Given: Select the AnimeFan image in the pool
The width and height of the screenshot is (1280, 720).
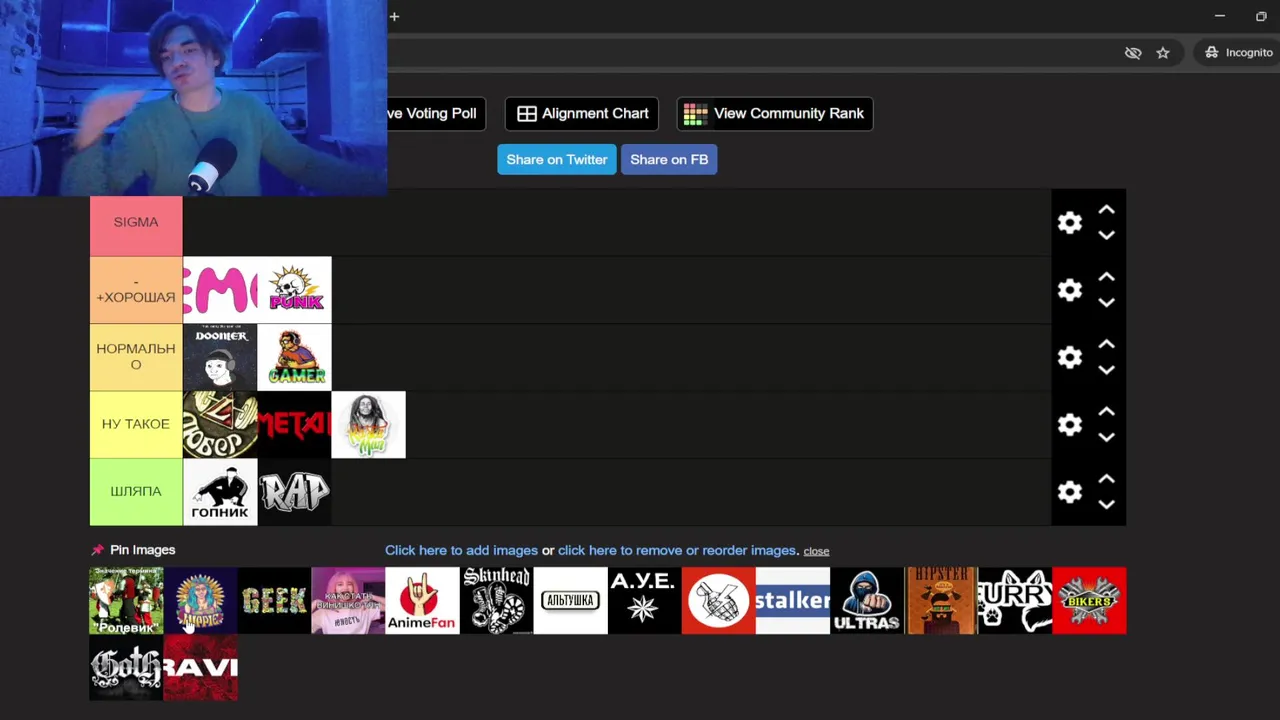Looking at the screenshot, I should click(422, 600).
